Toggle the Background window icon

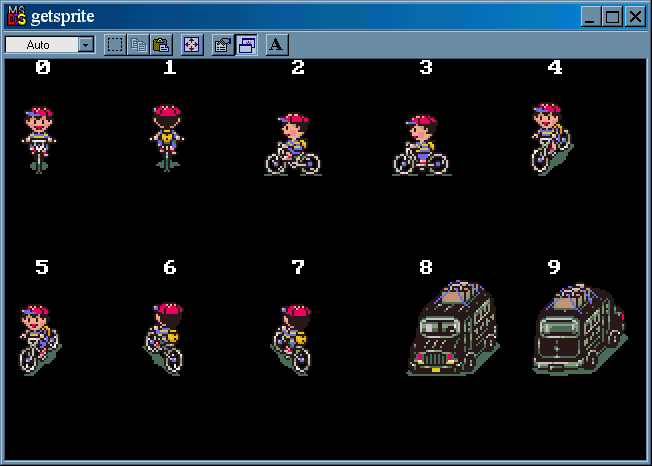tap(247, 44)
